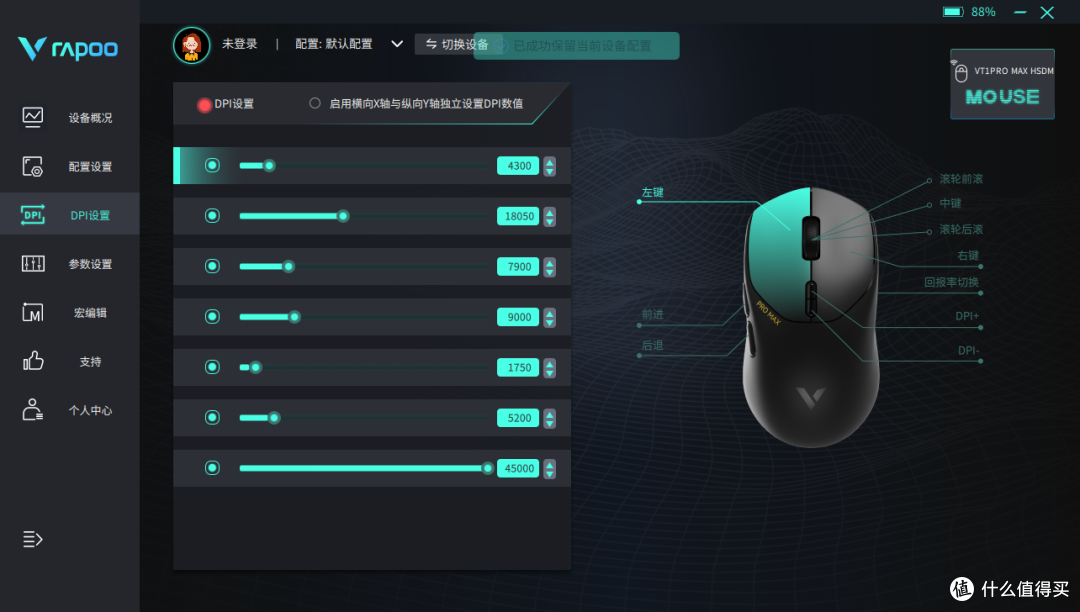
Task: Open the 配置 默认配置 profile dropdown arrow
Action: 397,44
